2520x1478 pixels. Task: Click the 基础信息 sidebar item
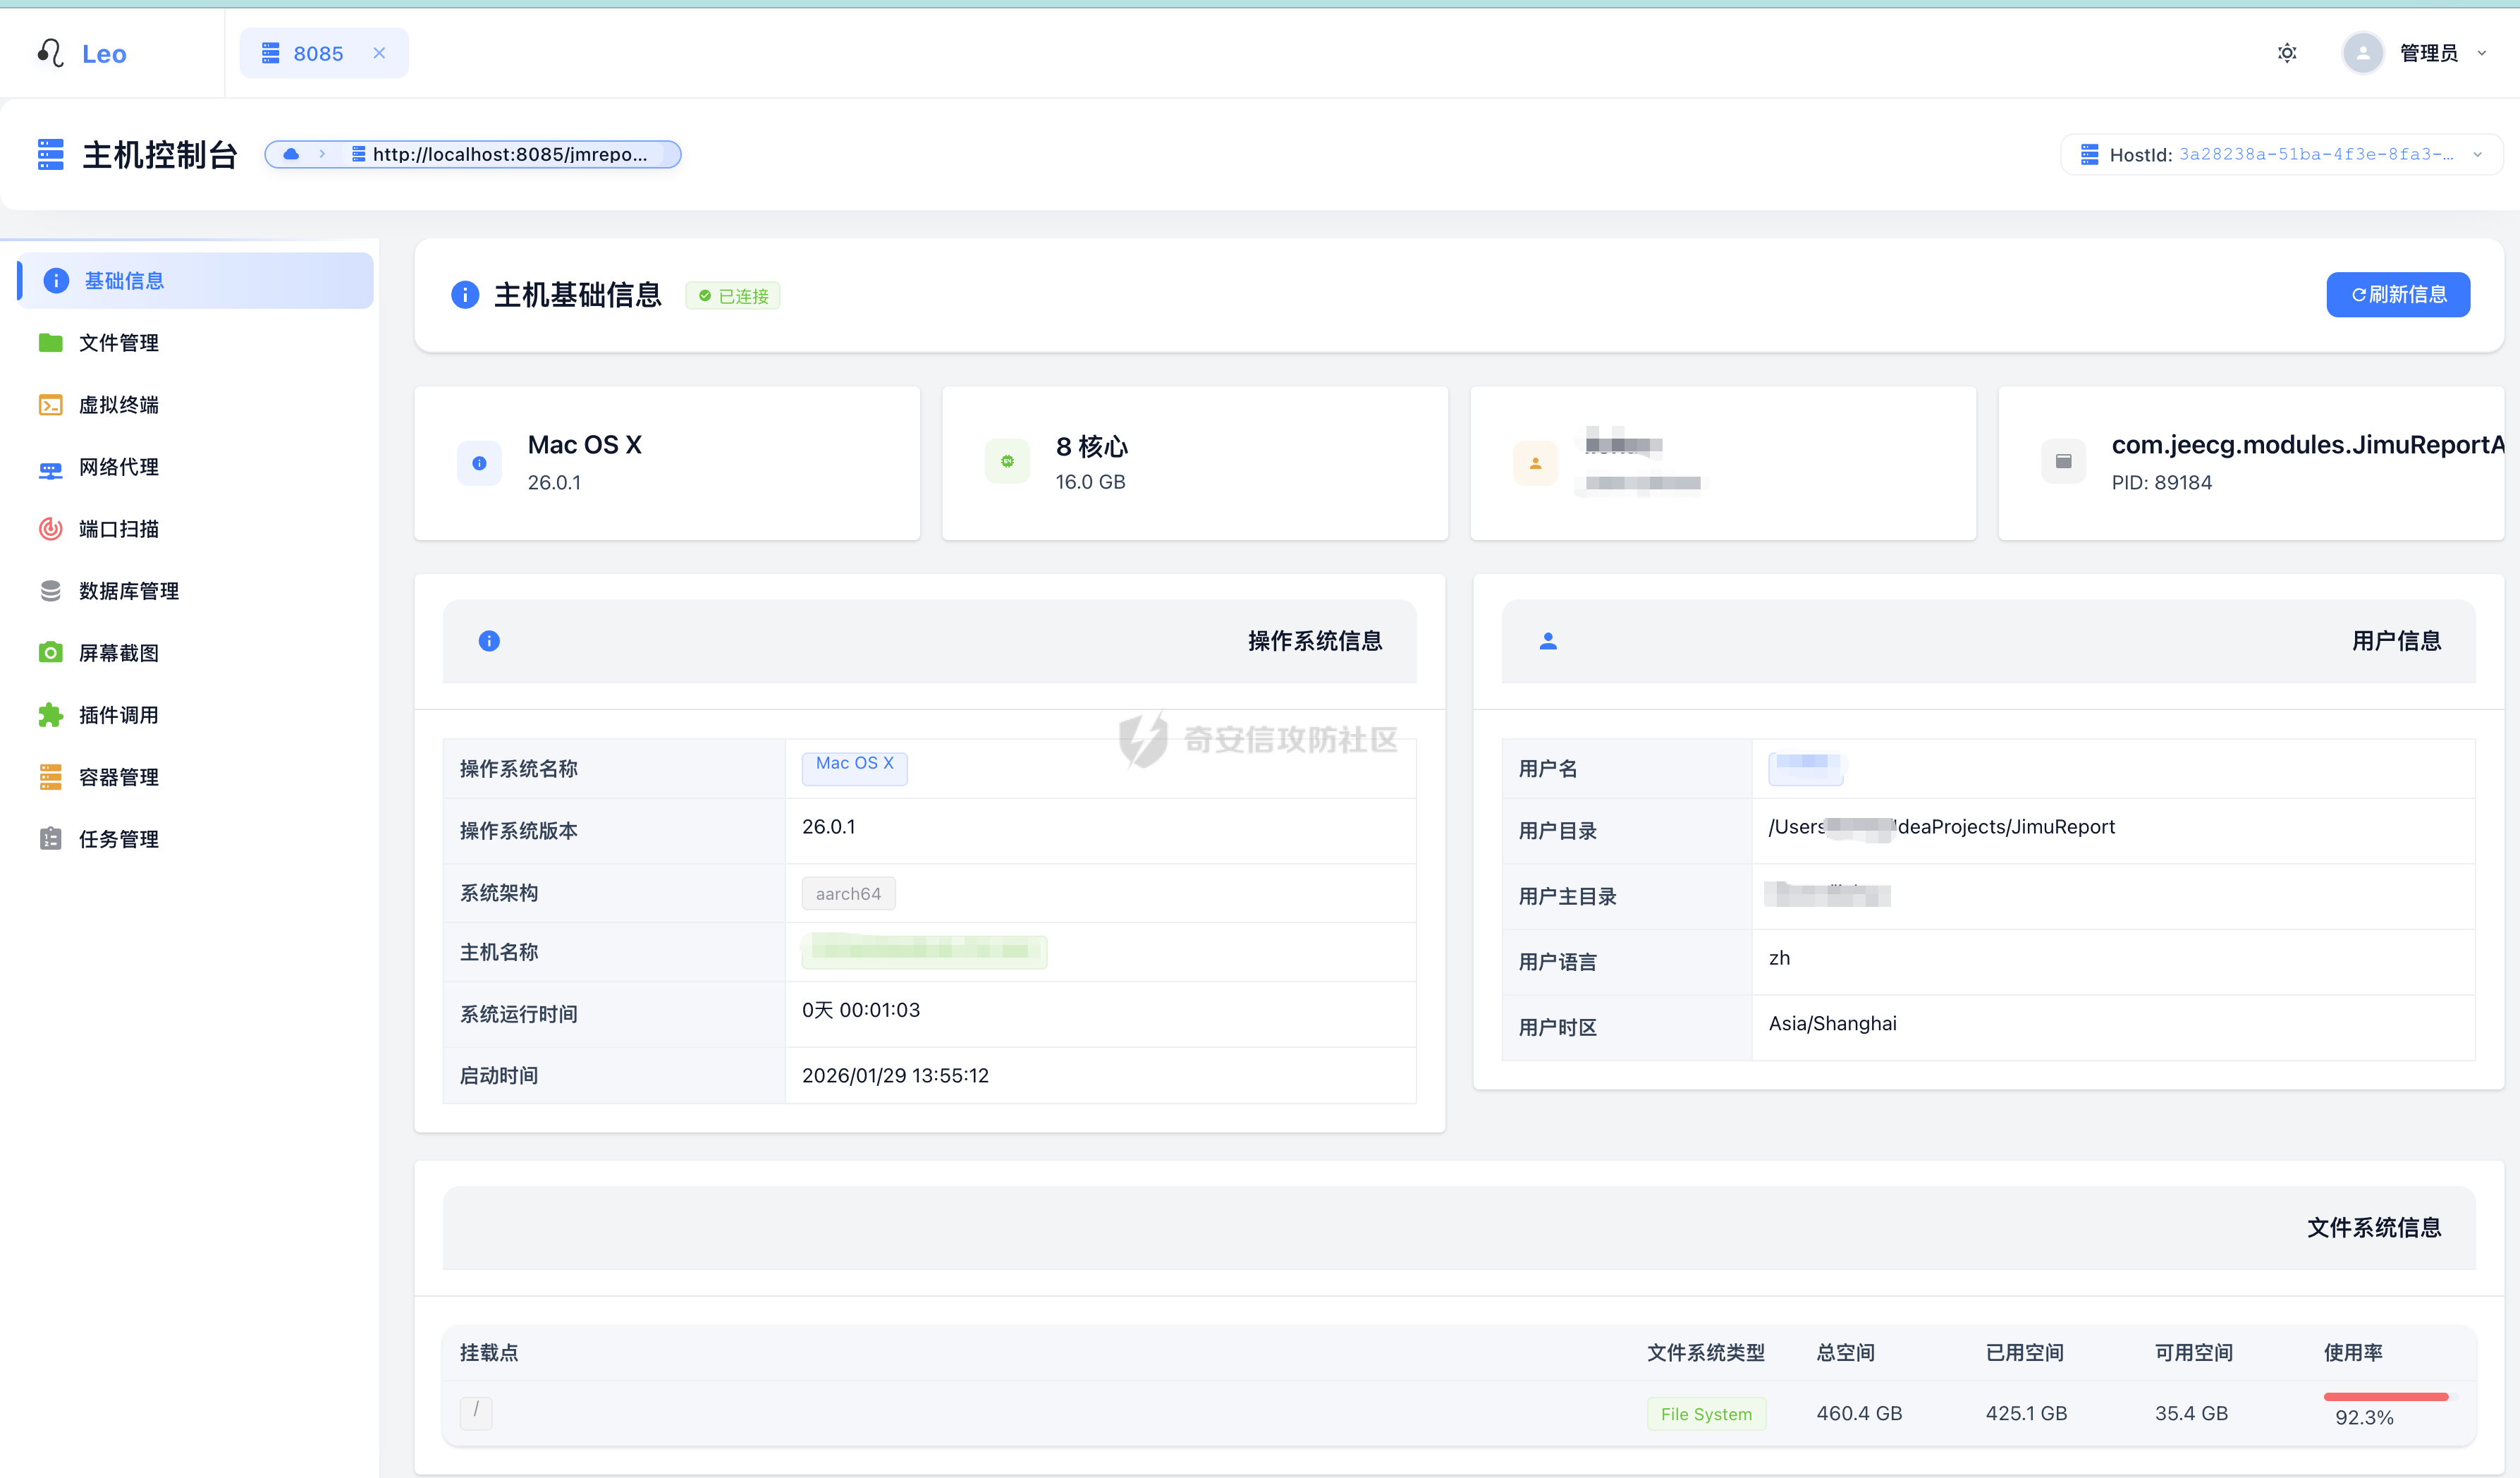pos(124,281)
